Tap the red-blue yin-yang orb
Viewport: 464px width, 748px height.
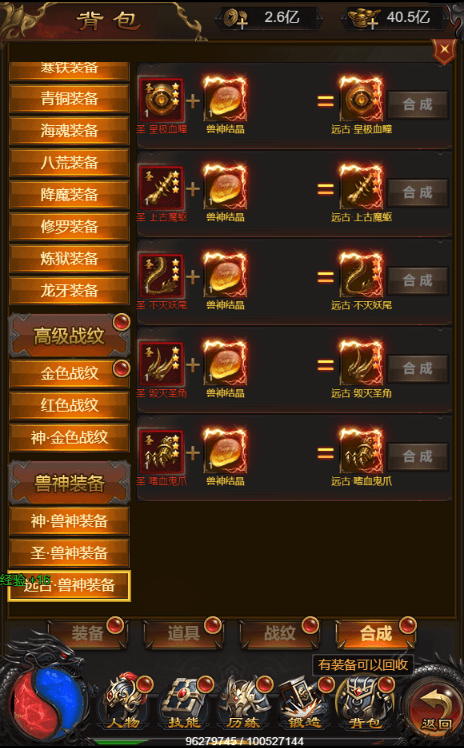[x=47, y=703]
